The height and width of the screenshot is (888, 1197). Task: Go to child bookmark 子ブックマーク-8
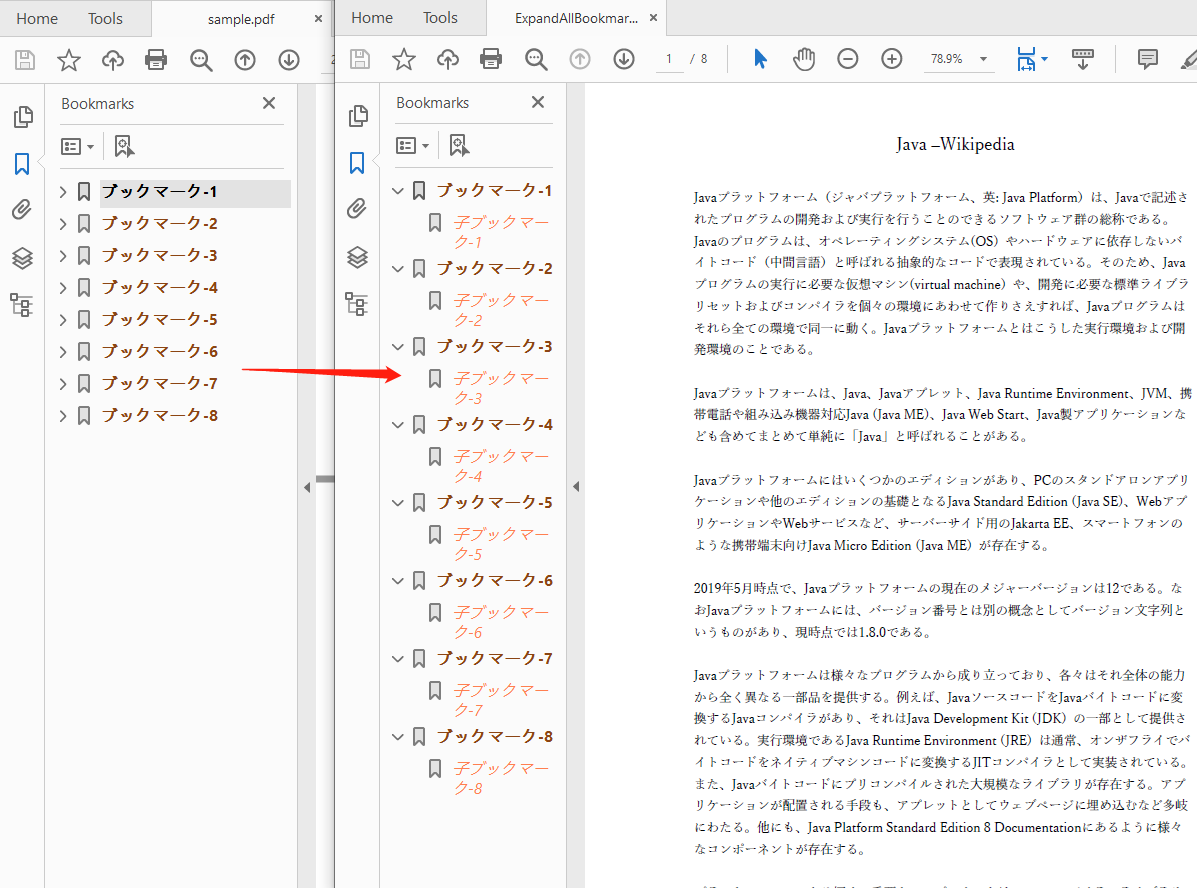pyautogui.click(x=501, y=777)
